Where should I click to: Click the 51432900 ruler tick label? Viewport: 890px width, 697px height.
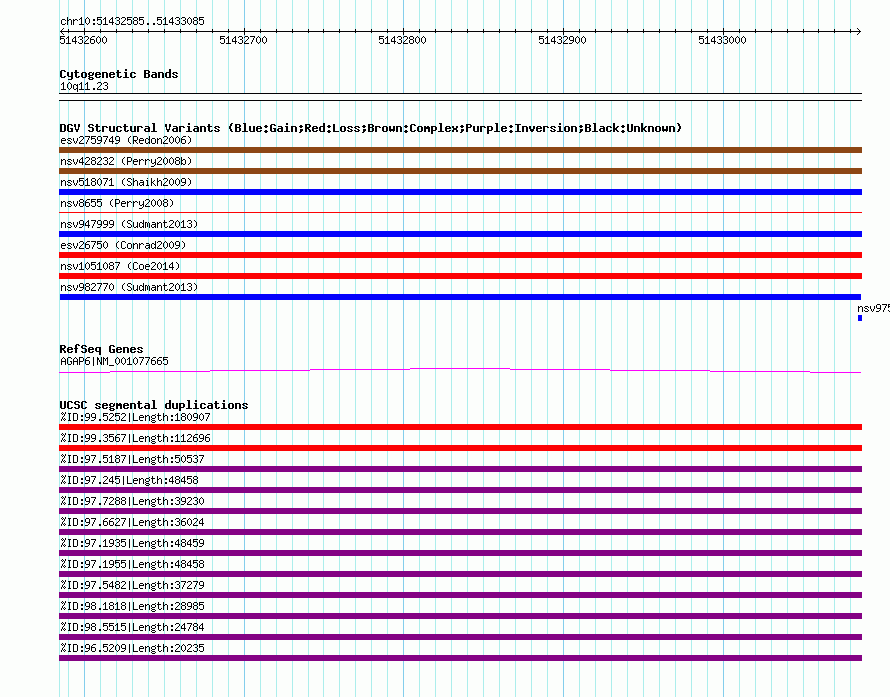tap(562, 40)
